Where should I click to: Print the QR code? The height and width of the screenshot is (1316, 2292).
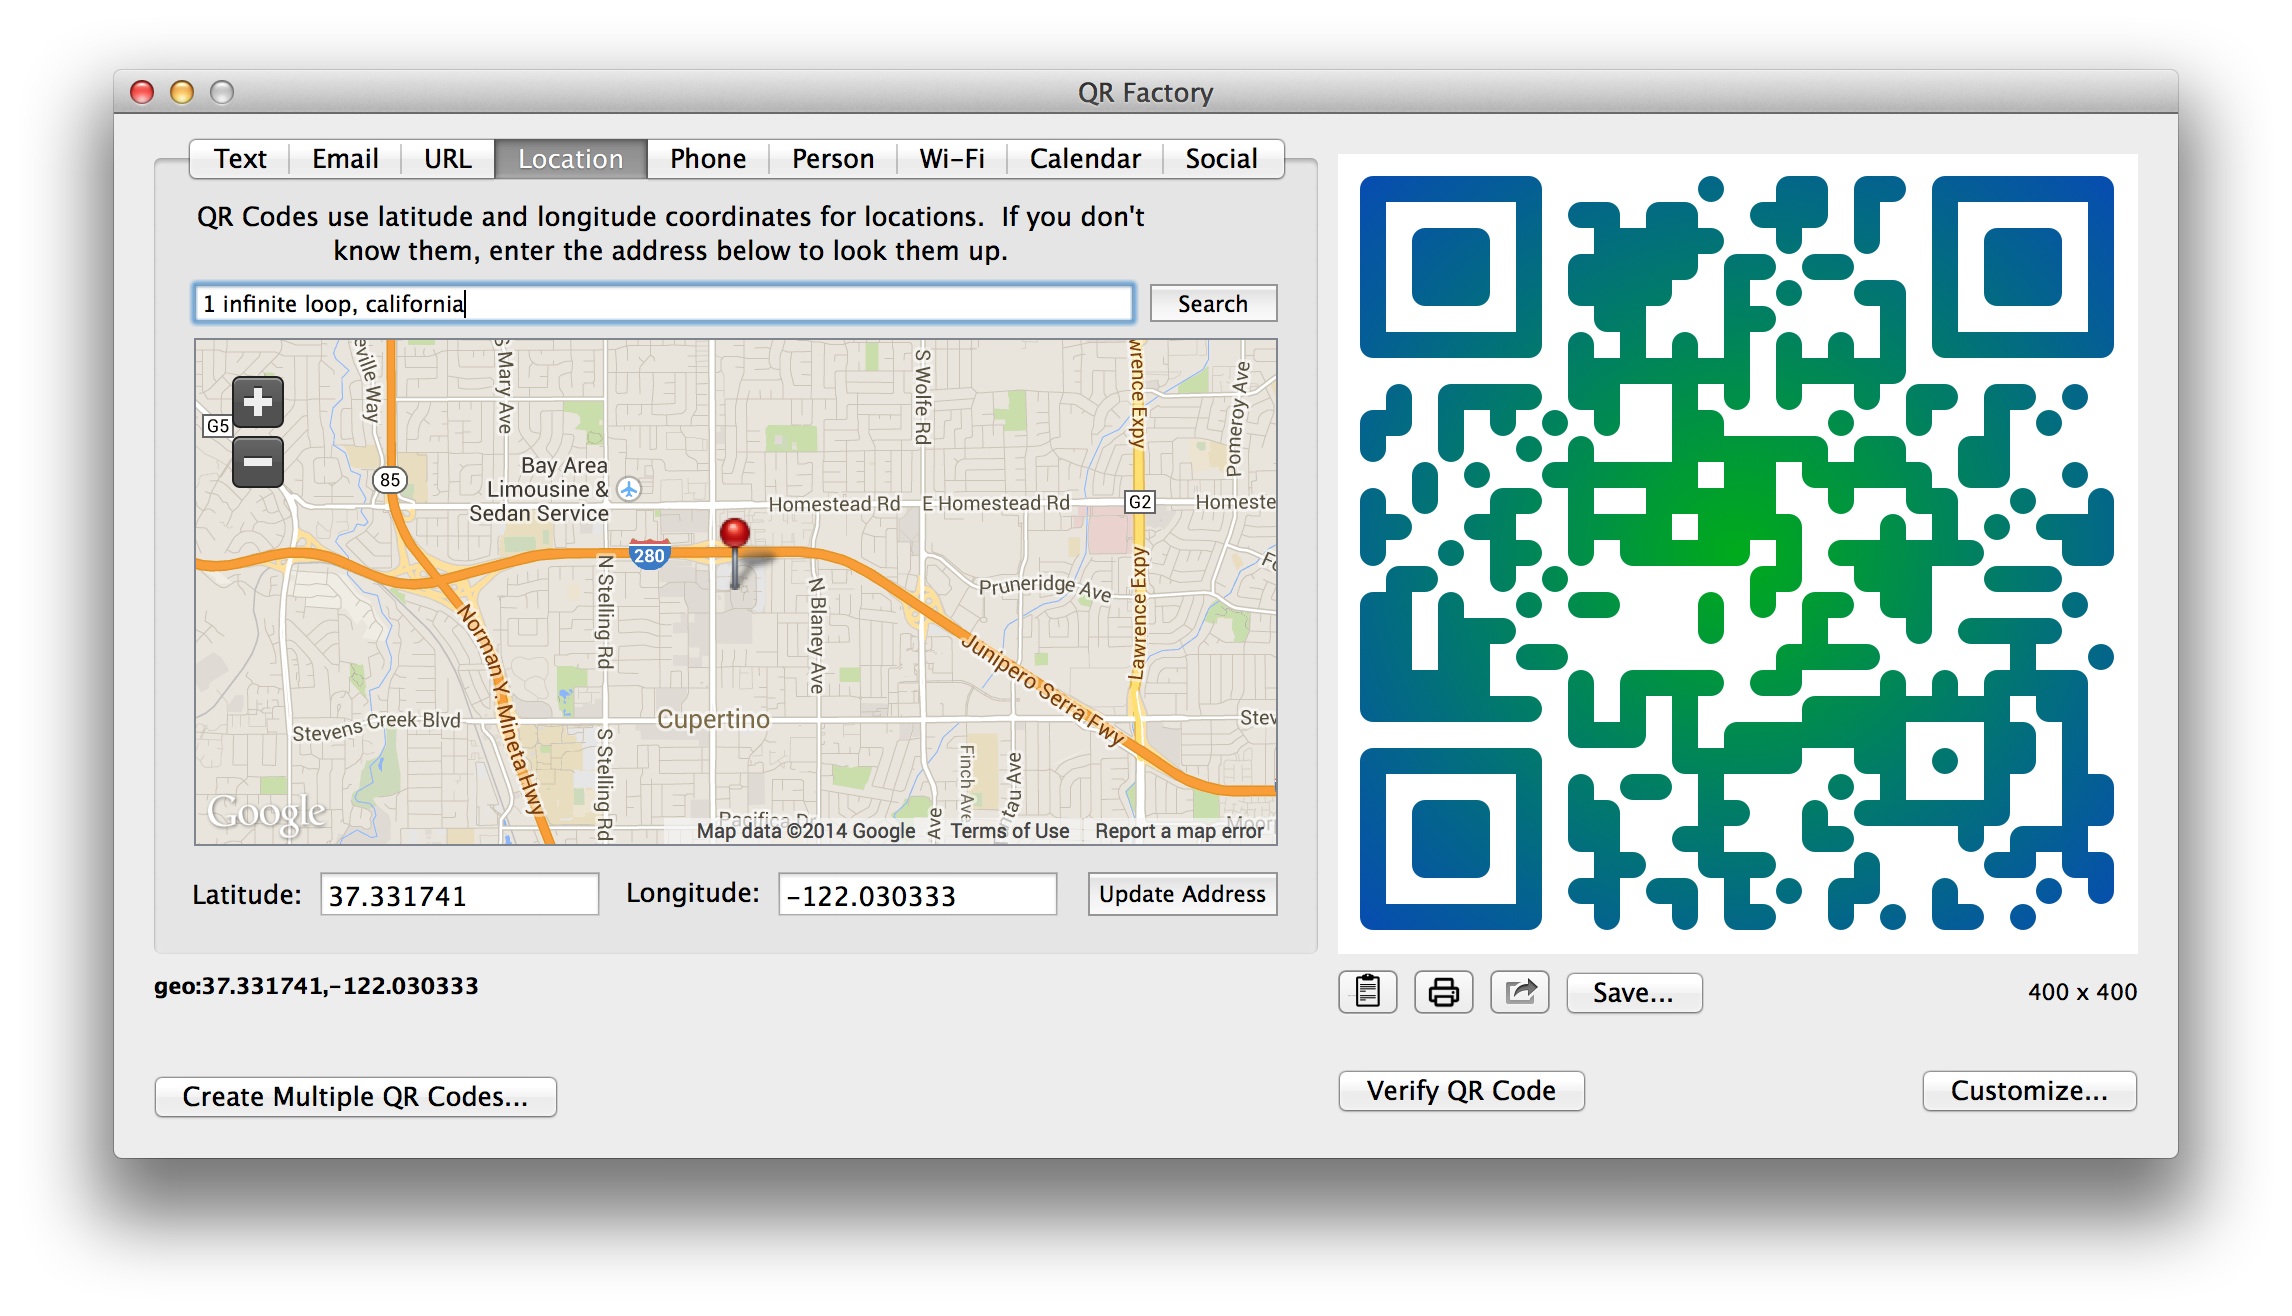(x=1444, y=991)
